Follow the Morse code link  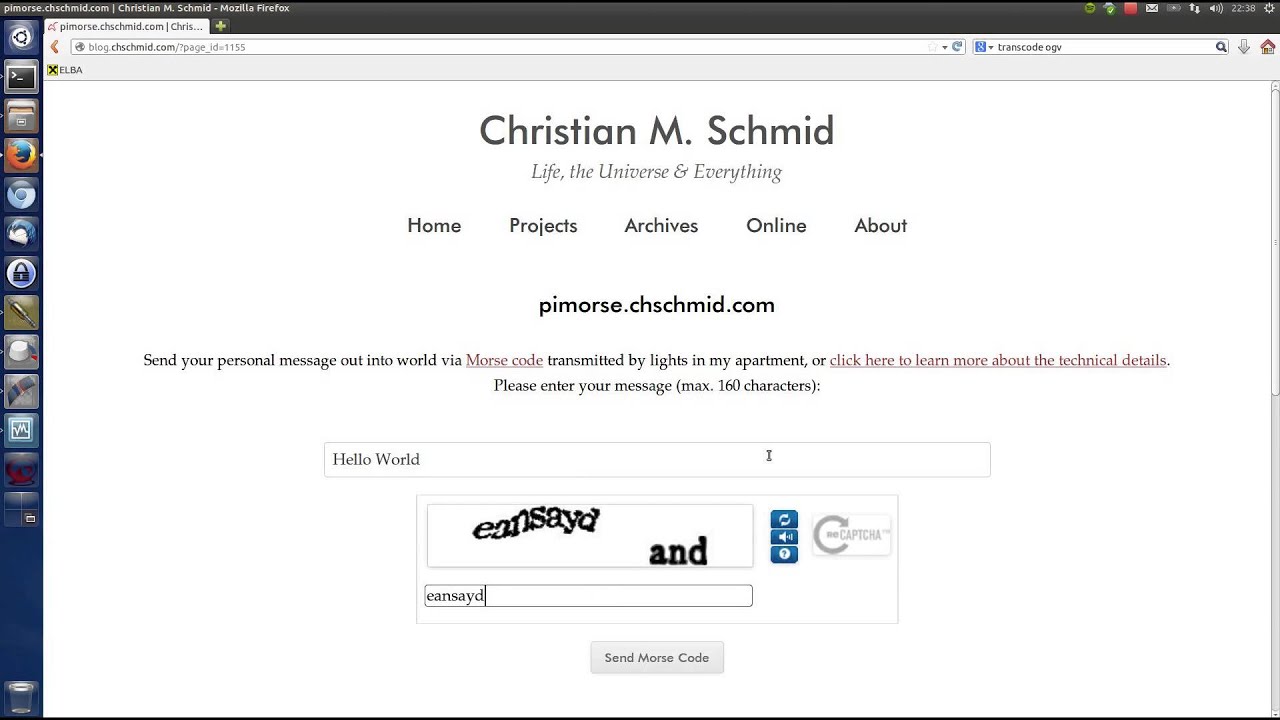coord(504,360)
